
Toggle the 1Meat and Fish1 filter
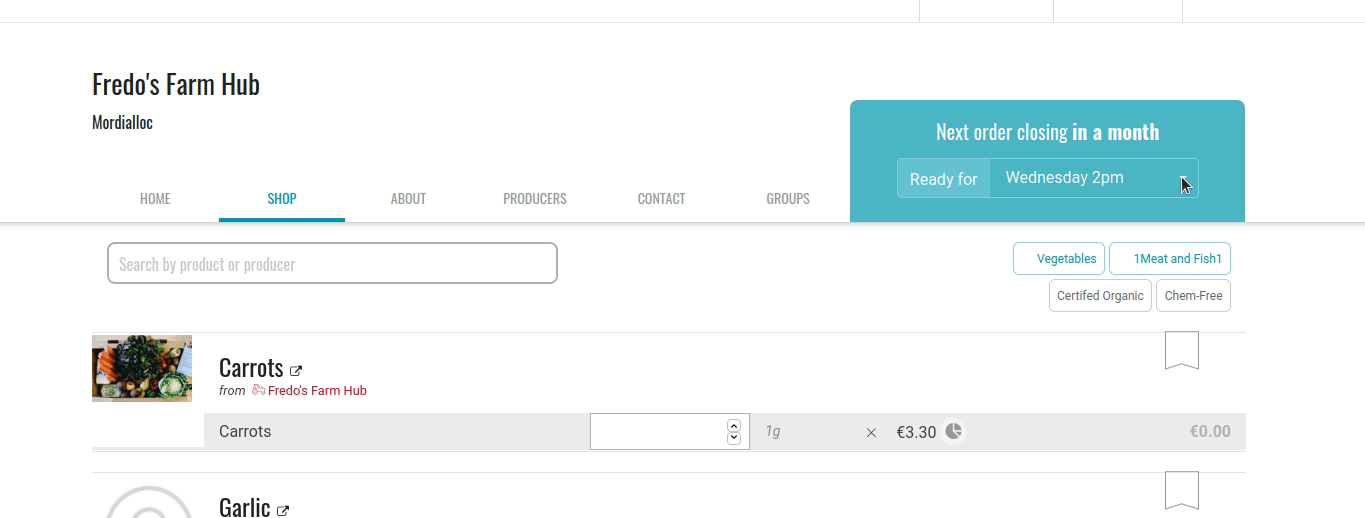click(1170, 258)
